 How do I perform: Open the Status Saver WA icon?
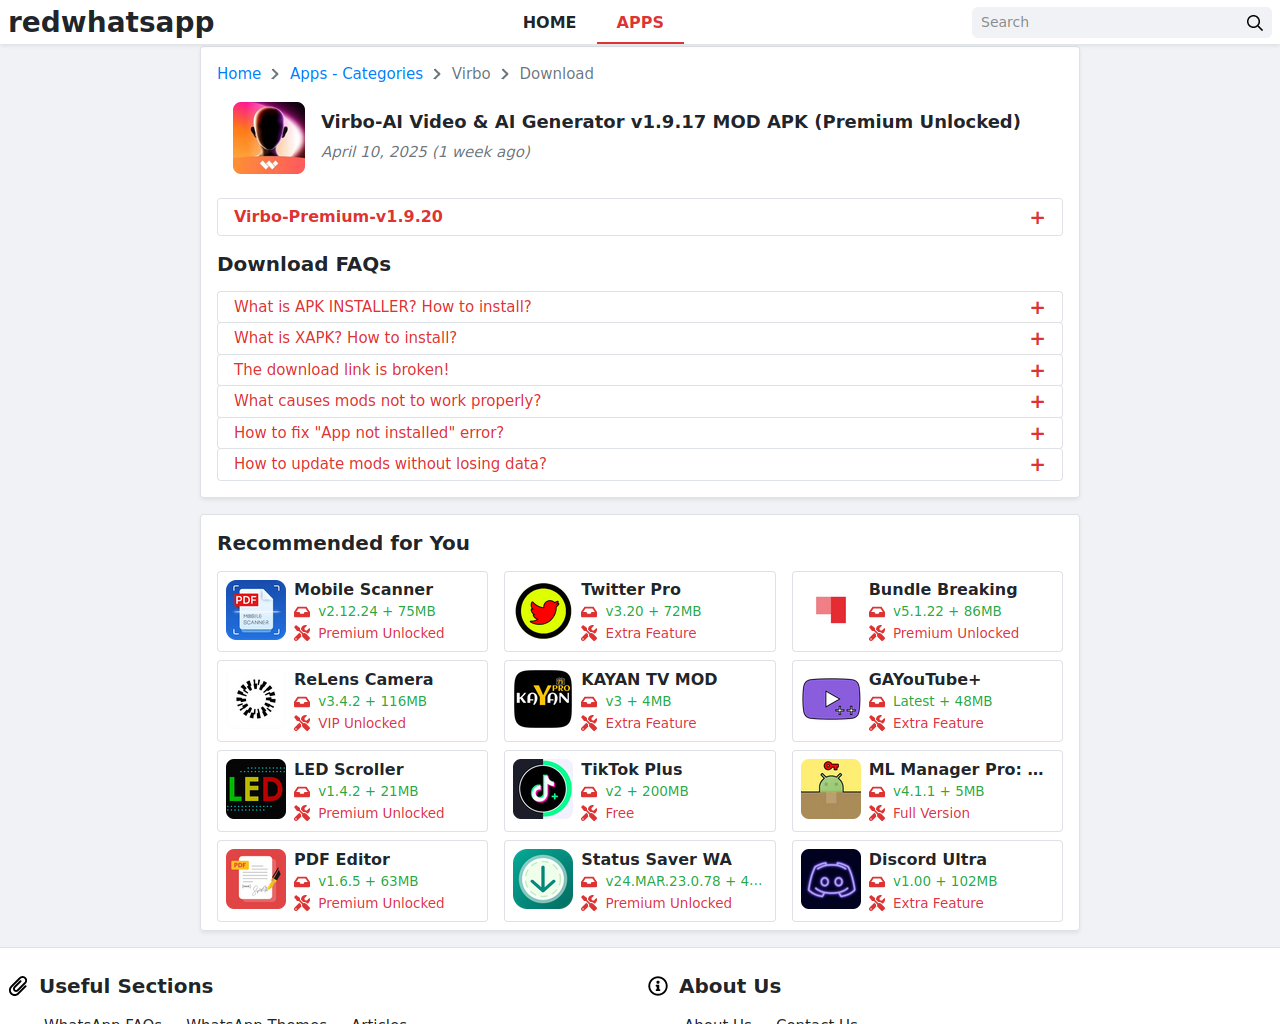pos(543,880)
